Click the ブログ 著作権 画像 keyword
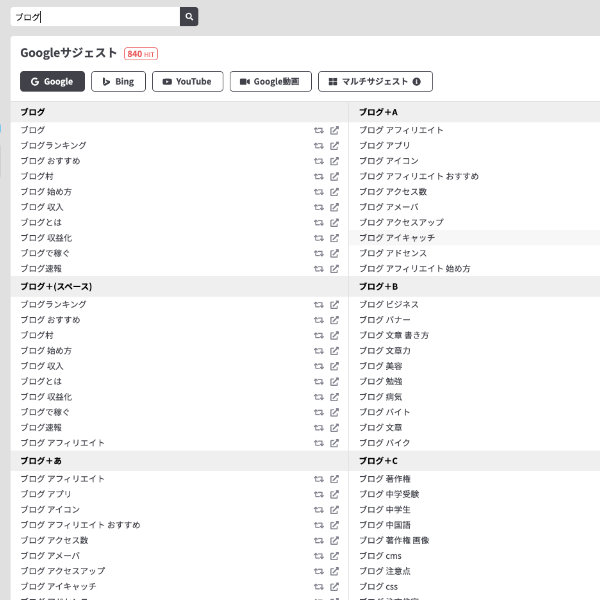Viewport: 600px width, 600px height. click(394, 540)
